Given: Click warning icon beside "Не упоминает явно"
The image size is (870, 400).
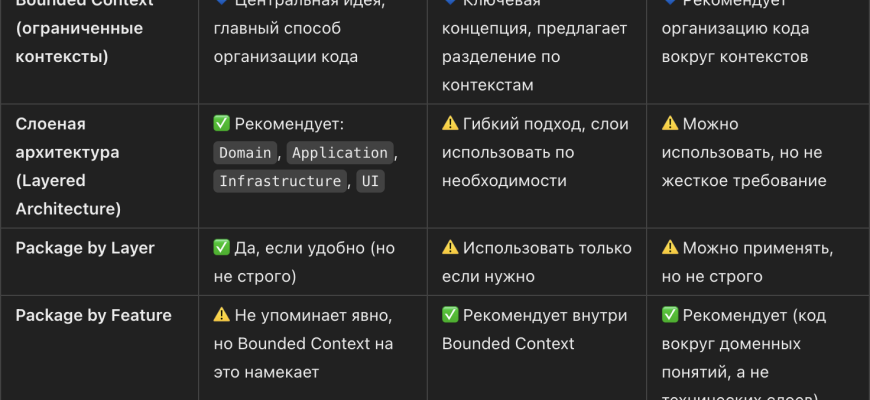Looking at the screenshot, I should click(x=222, y=316).
